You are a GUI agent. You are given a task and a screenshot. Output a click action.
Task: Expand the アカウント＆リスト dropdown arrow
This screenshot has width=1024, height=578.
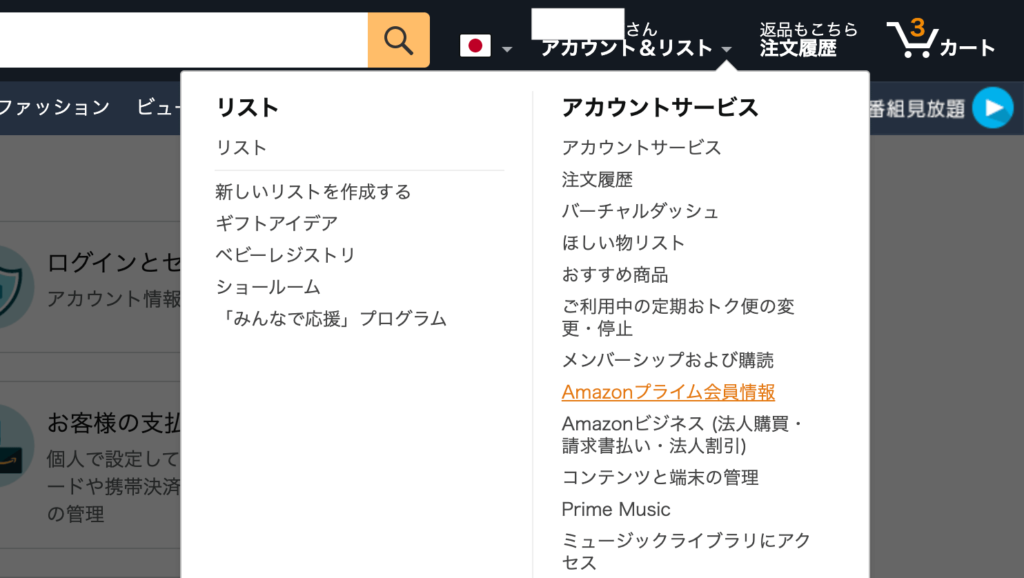tap(727, 49)
